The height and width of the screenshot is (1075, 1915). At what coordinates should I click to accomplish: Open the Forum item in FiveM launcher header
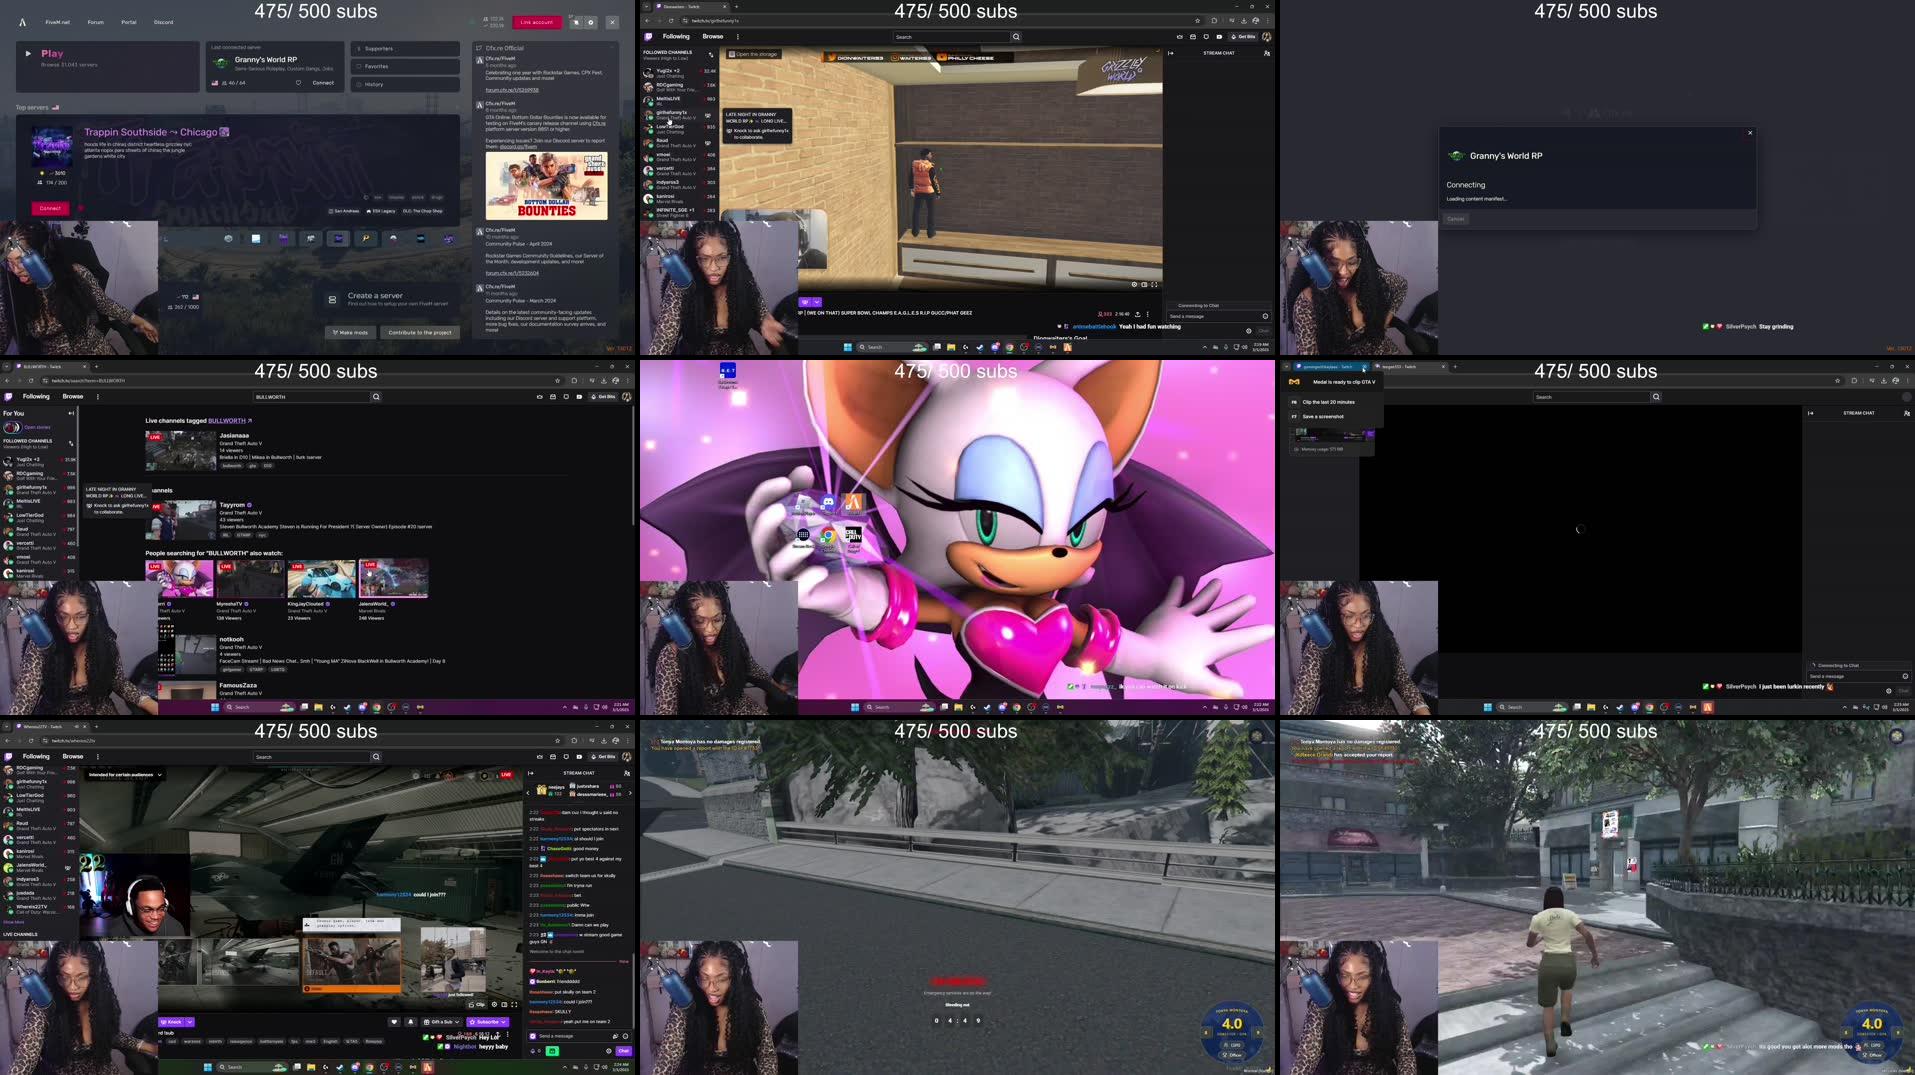(95, 22)
